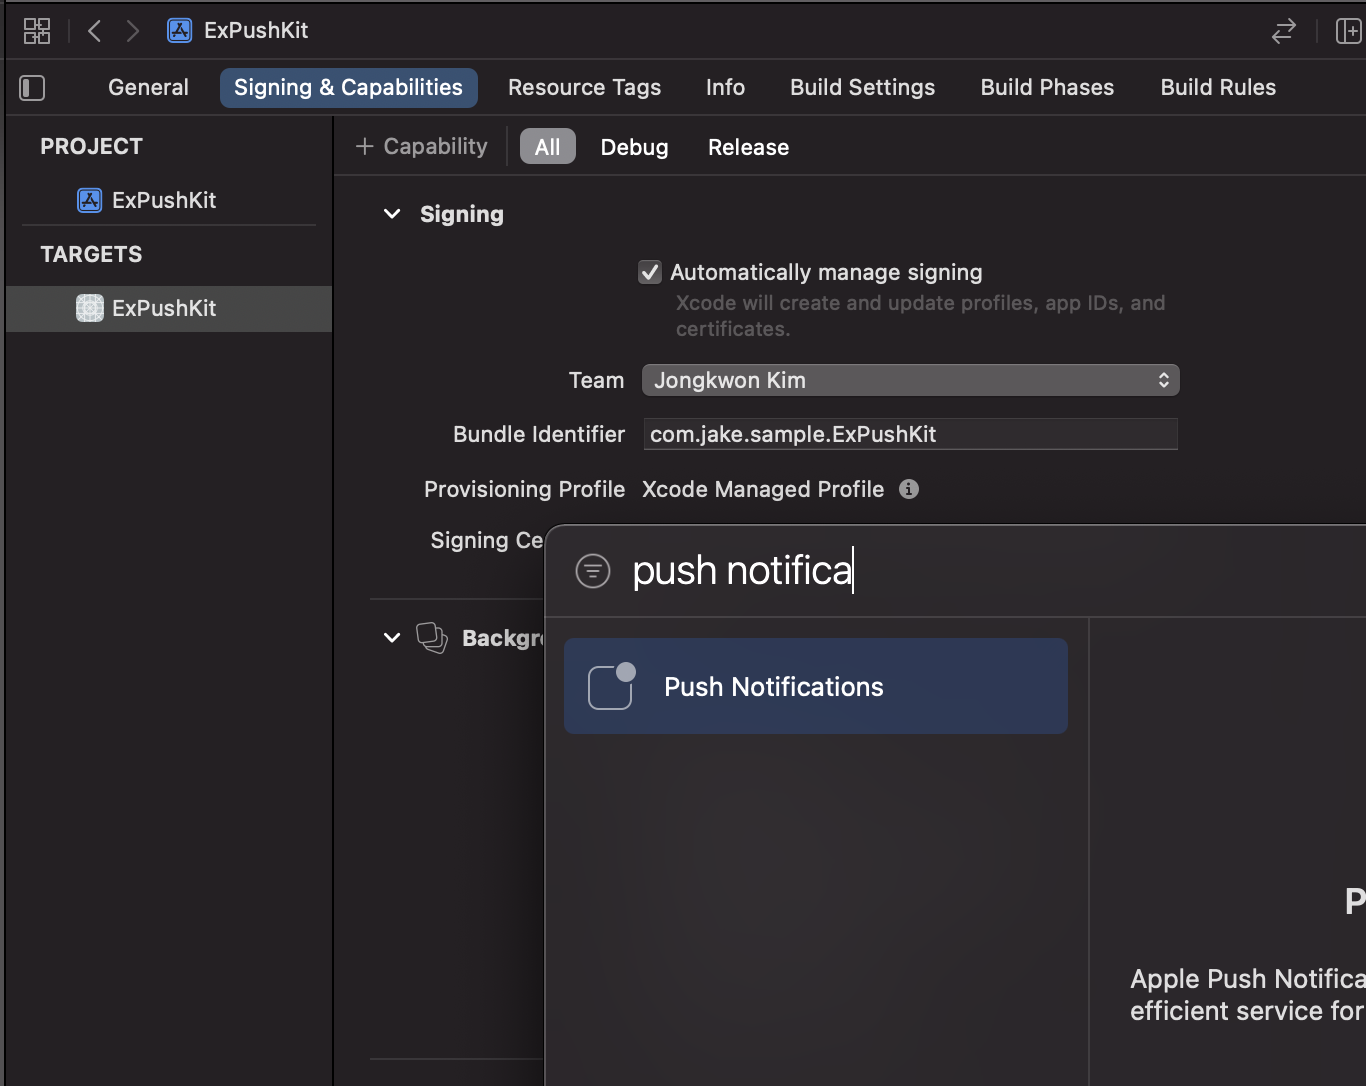Image resolution: width=1366 pixels, height=1086 pixels.
Task: Collapse the Signing section
Action: click(x=392, y=214)
